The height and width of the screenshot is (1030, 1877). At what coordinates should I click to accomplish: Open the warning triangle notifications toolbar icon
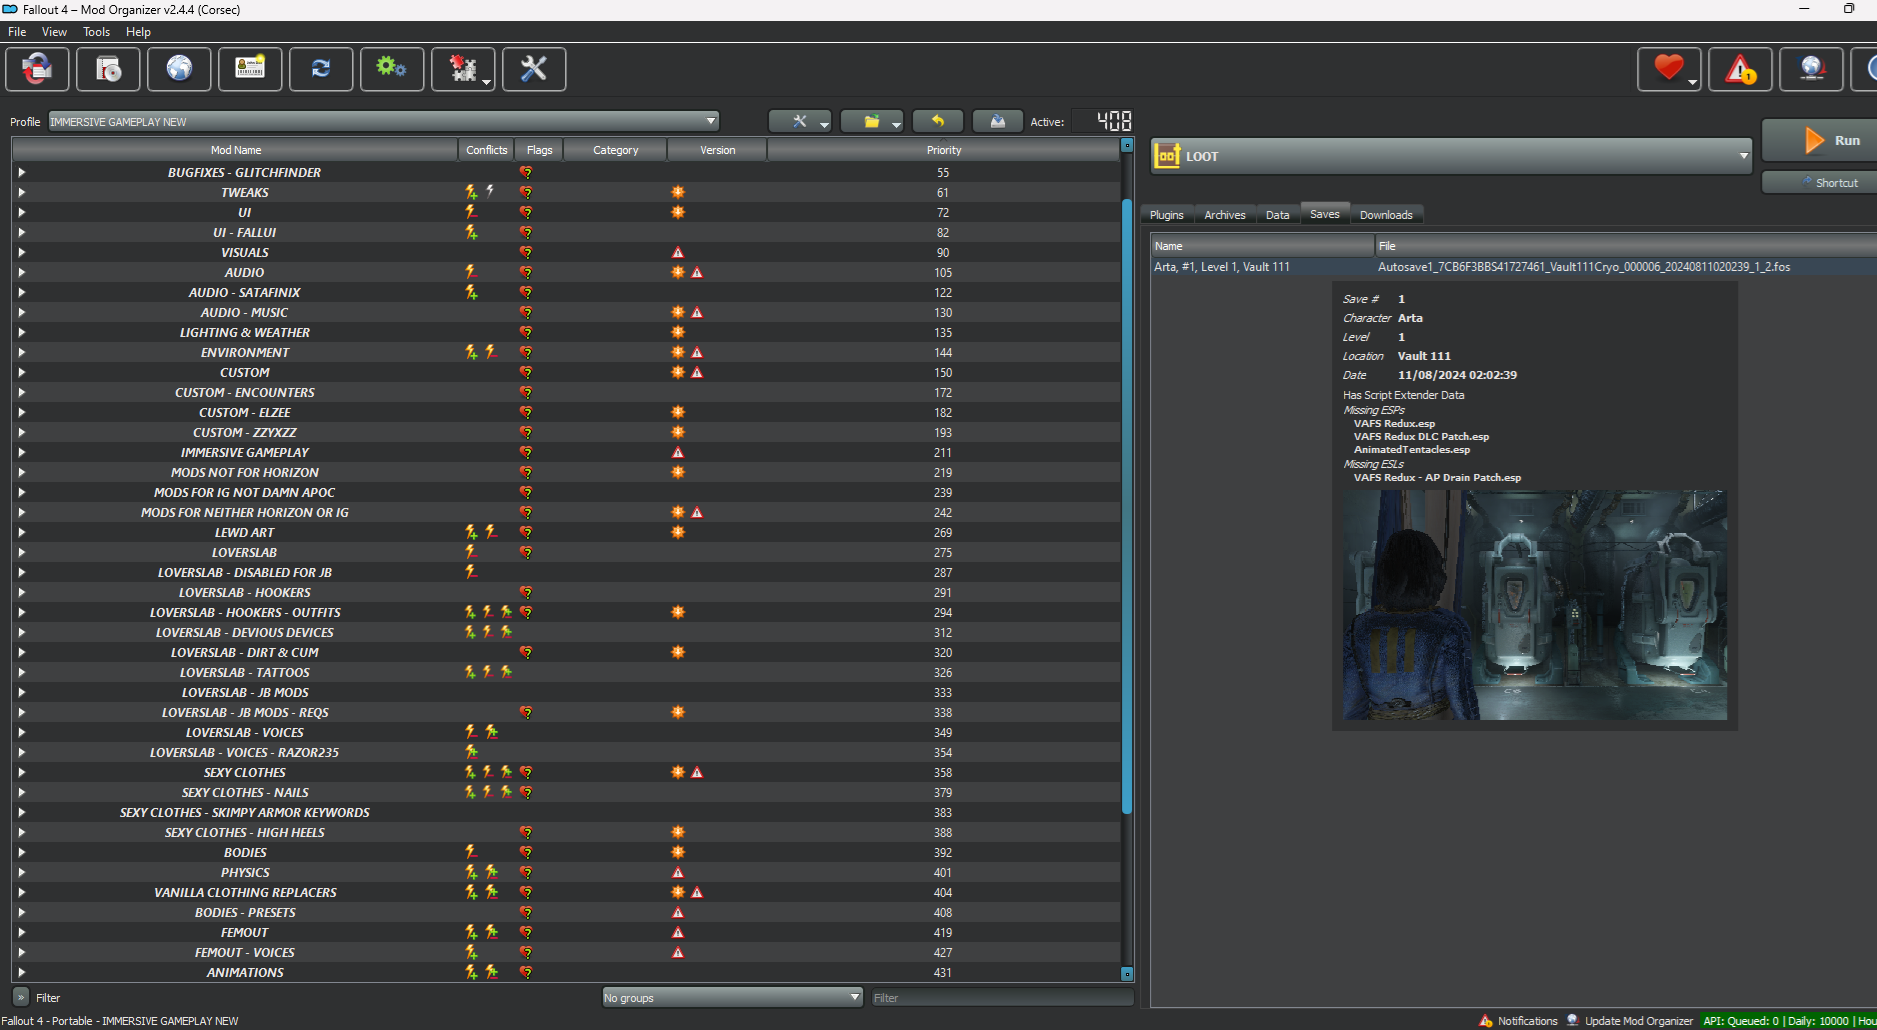click(x=1740, y=69)
